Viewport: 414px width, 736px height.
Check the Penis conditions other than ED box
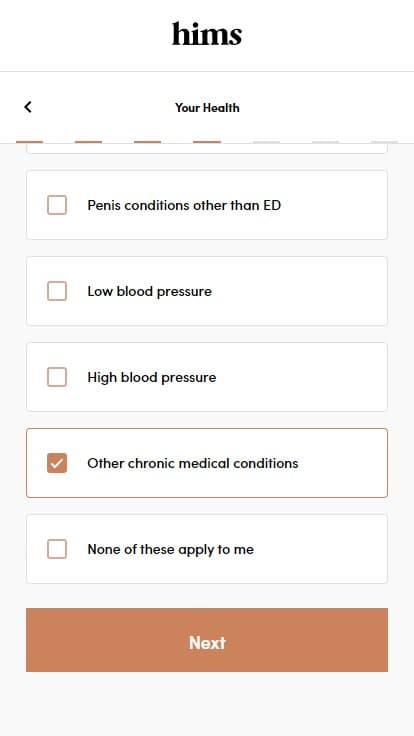[x=57, y=205]
